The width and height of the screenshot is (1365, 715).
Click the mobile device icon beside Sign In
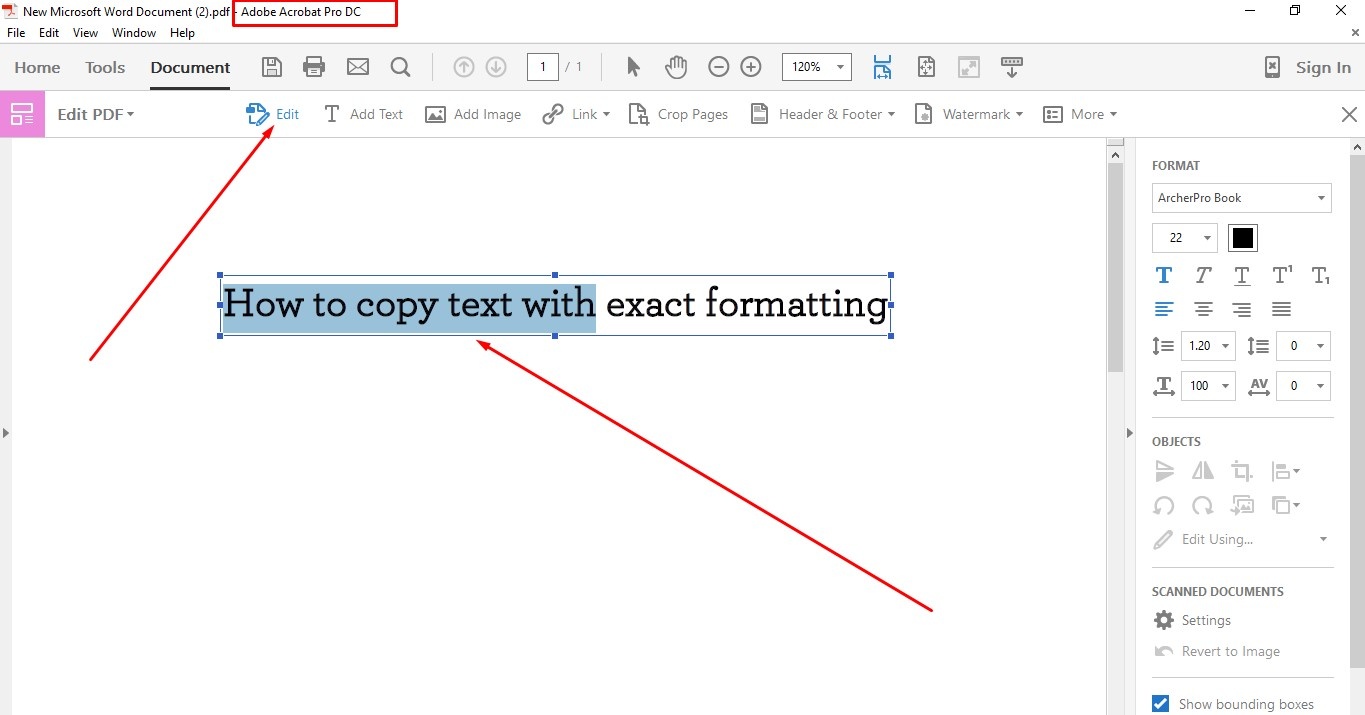[x=1272, y=67]
